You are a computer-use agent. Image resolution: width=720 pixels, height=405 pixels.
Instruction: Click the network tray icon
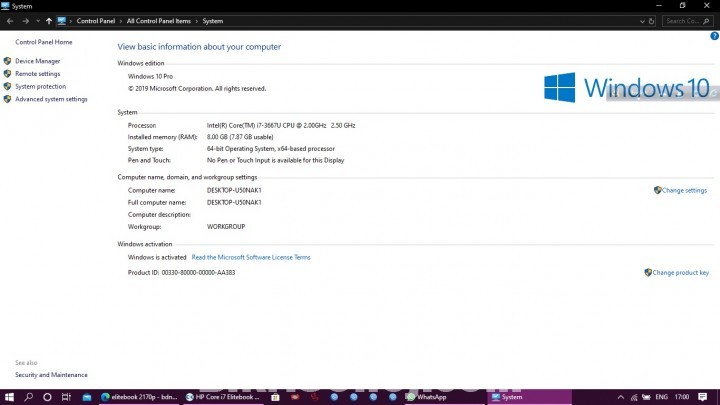pyautogui.click(x=634, y=397)
